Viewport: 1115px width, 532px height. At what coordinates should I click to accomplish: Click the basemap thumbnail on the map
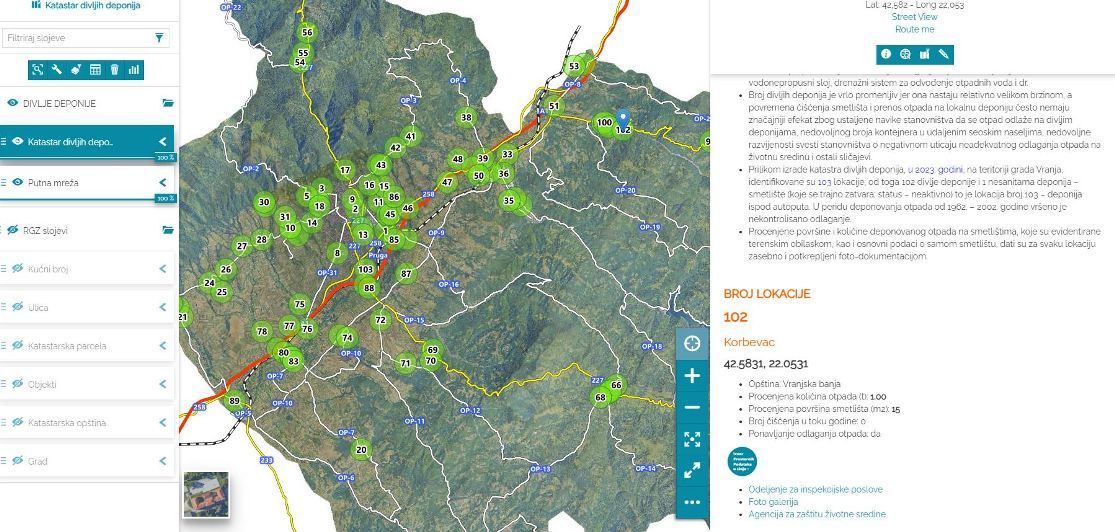[206, 494]
